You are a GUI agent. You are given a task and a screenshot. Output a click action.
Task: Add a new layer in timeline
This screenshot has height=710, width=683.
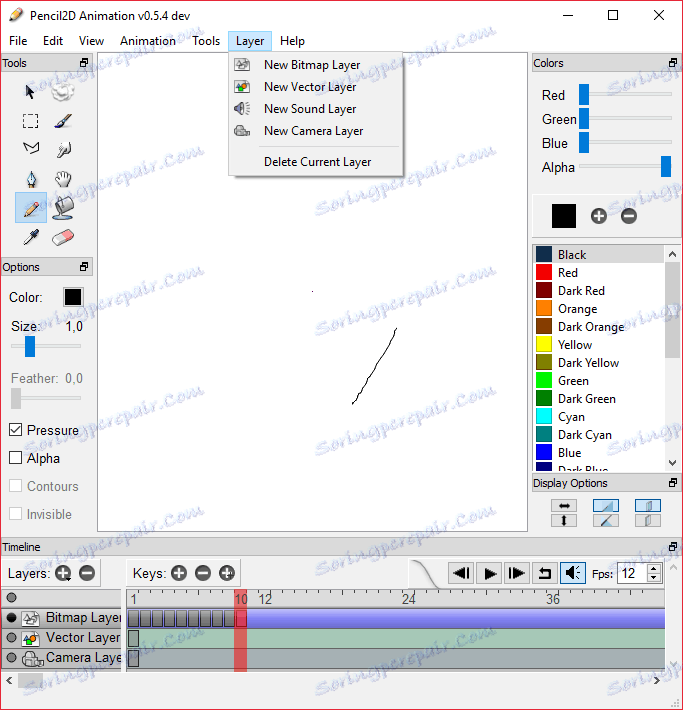click(x=63, y=573)
